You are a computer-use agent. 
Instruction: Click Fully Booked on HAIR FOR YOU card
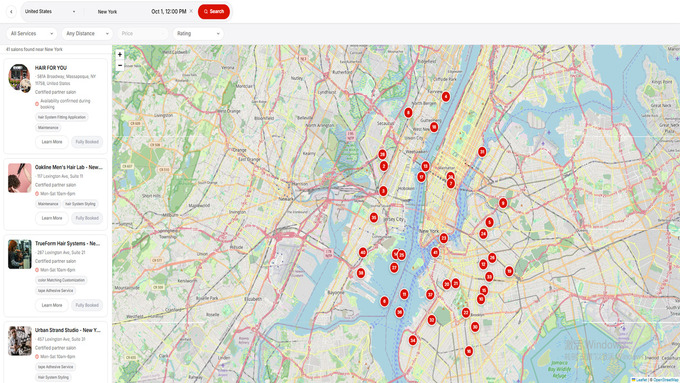point(87,142)
